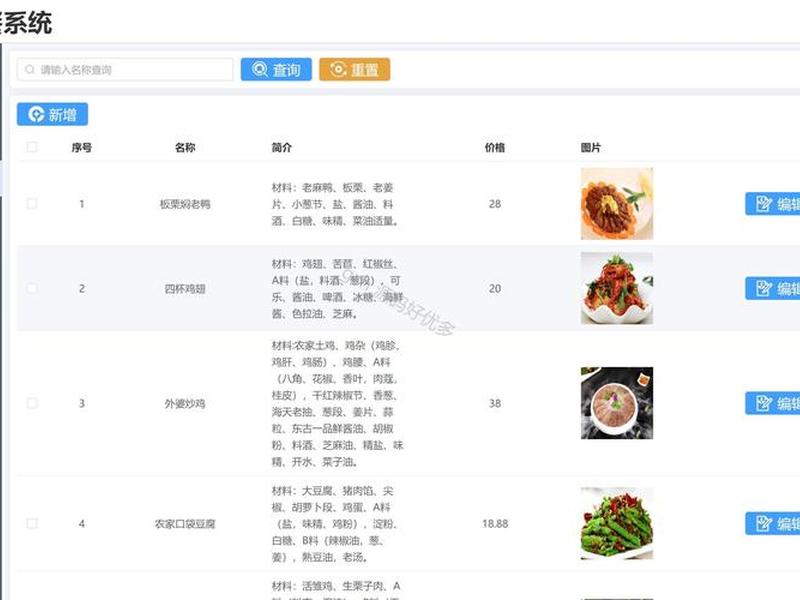The height and width of the screenshot is (600, 800).
Task: Click the 板栗焖老鸭 ingredients description
Action: [335, 204]
